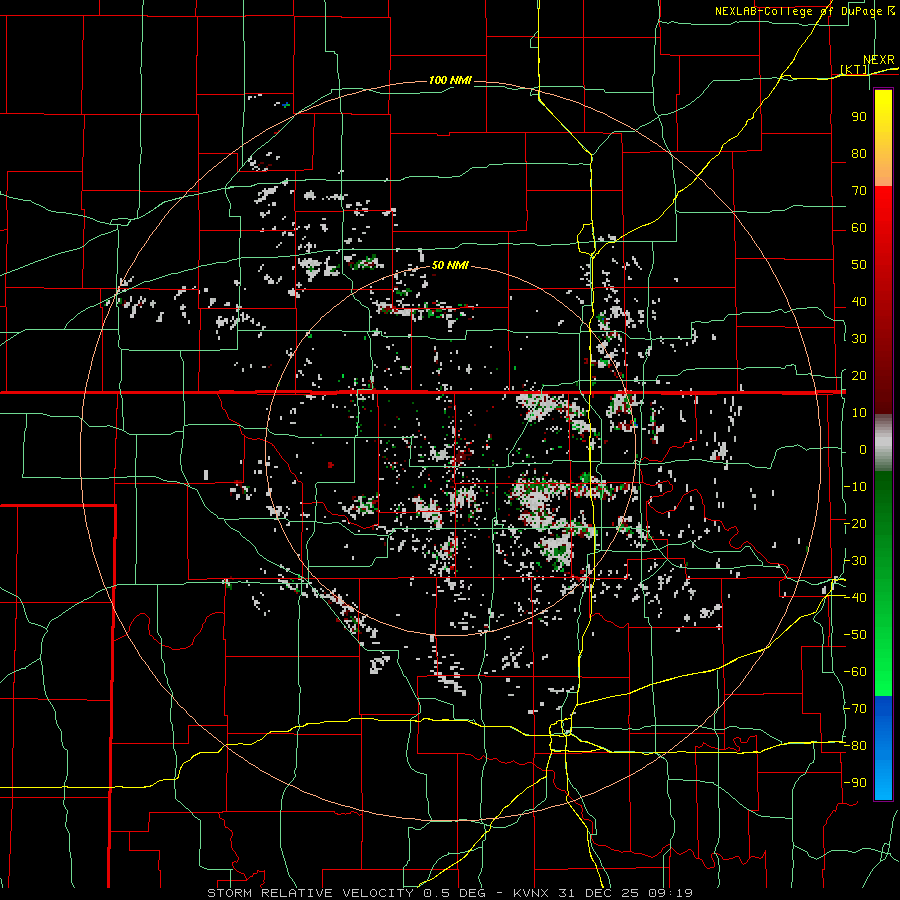Viewport: 900px width, 900px height.
Task: Click the positive 70 knot scale label
Action: pyautogui.click(x=859, y=191)
